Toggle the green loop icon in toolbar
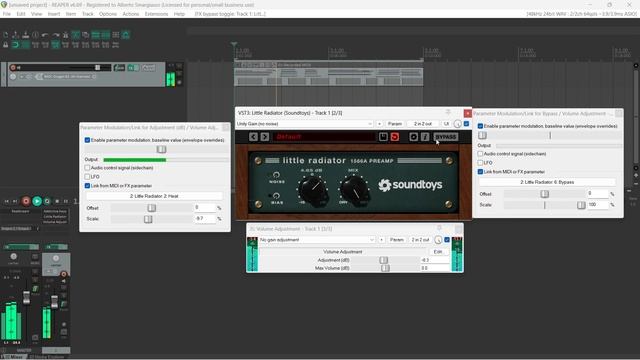This screenshot has height=360, width=640. tap(16, 45)
